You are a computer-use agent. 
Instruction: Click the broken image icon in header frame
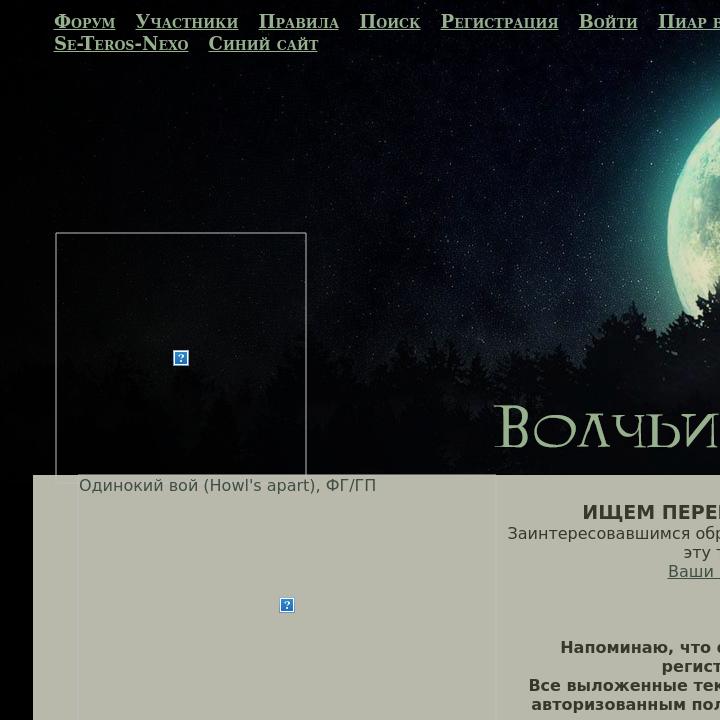click(181, 358)
